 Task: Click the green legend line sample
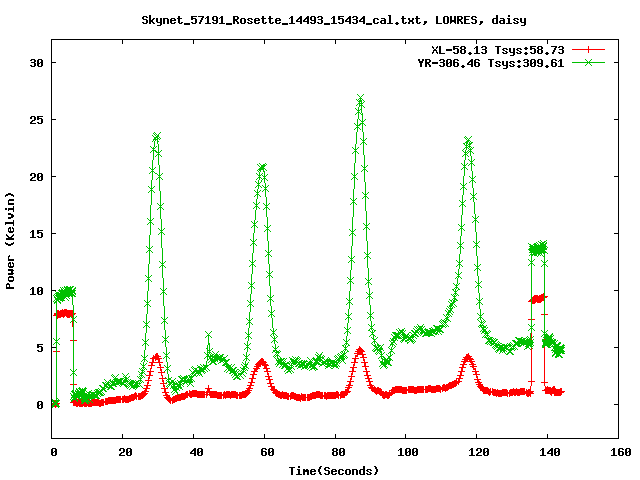click(588, 62)
